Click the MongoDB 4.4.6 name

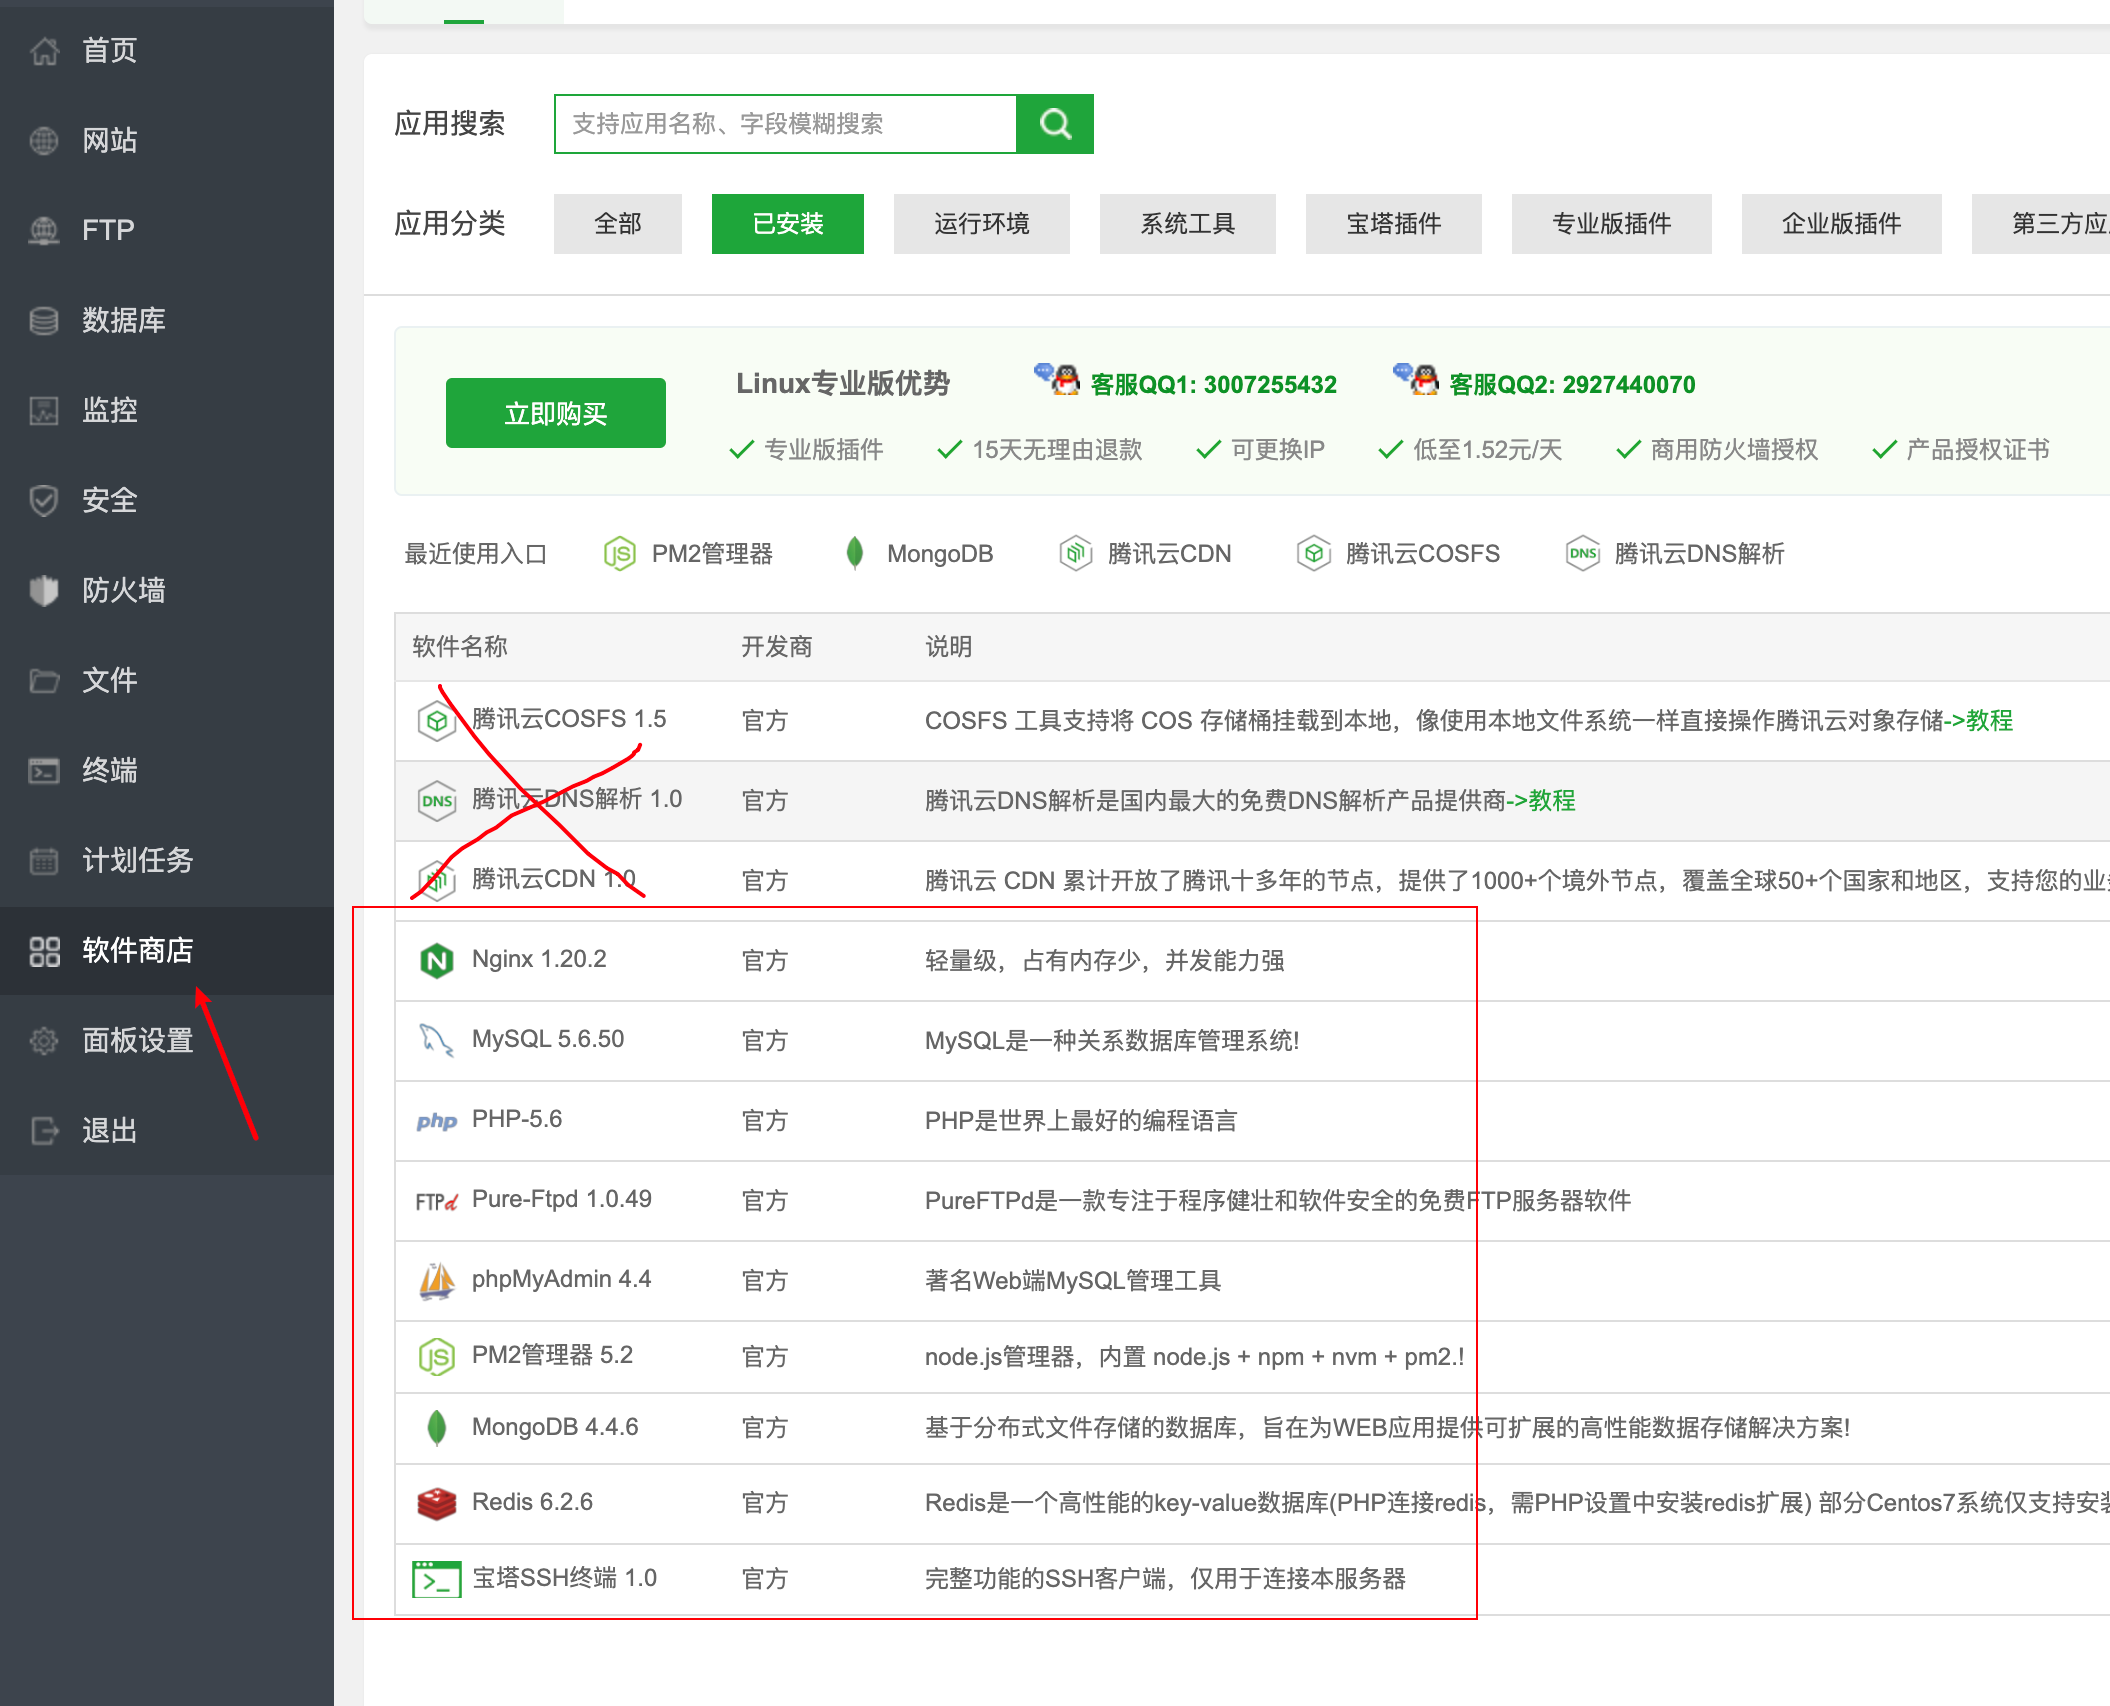coord(555,1428)
